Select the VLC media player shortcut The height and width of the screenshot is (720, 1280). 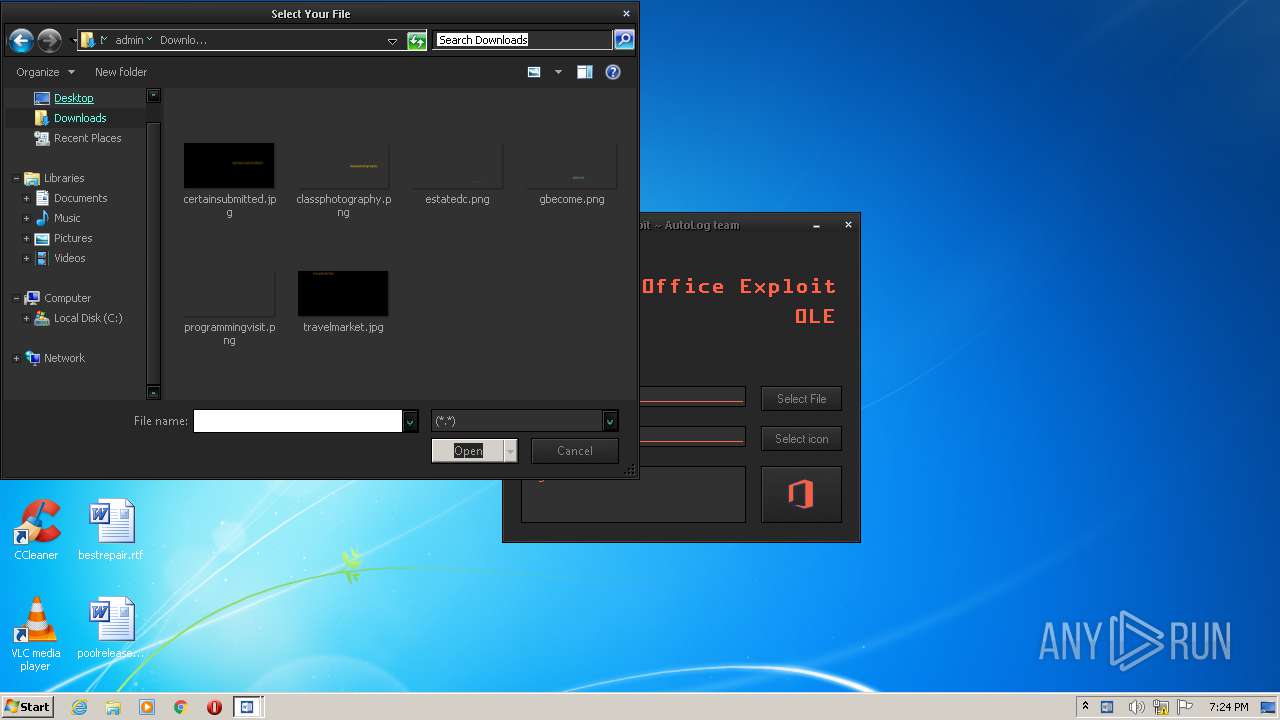(x=35, y=634)
